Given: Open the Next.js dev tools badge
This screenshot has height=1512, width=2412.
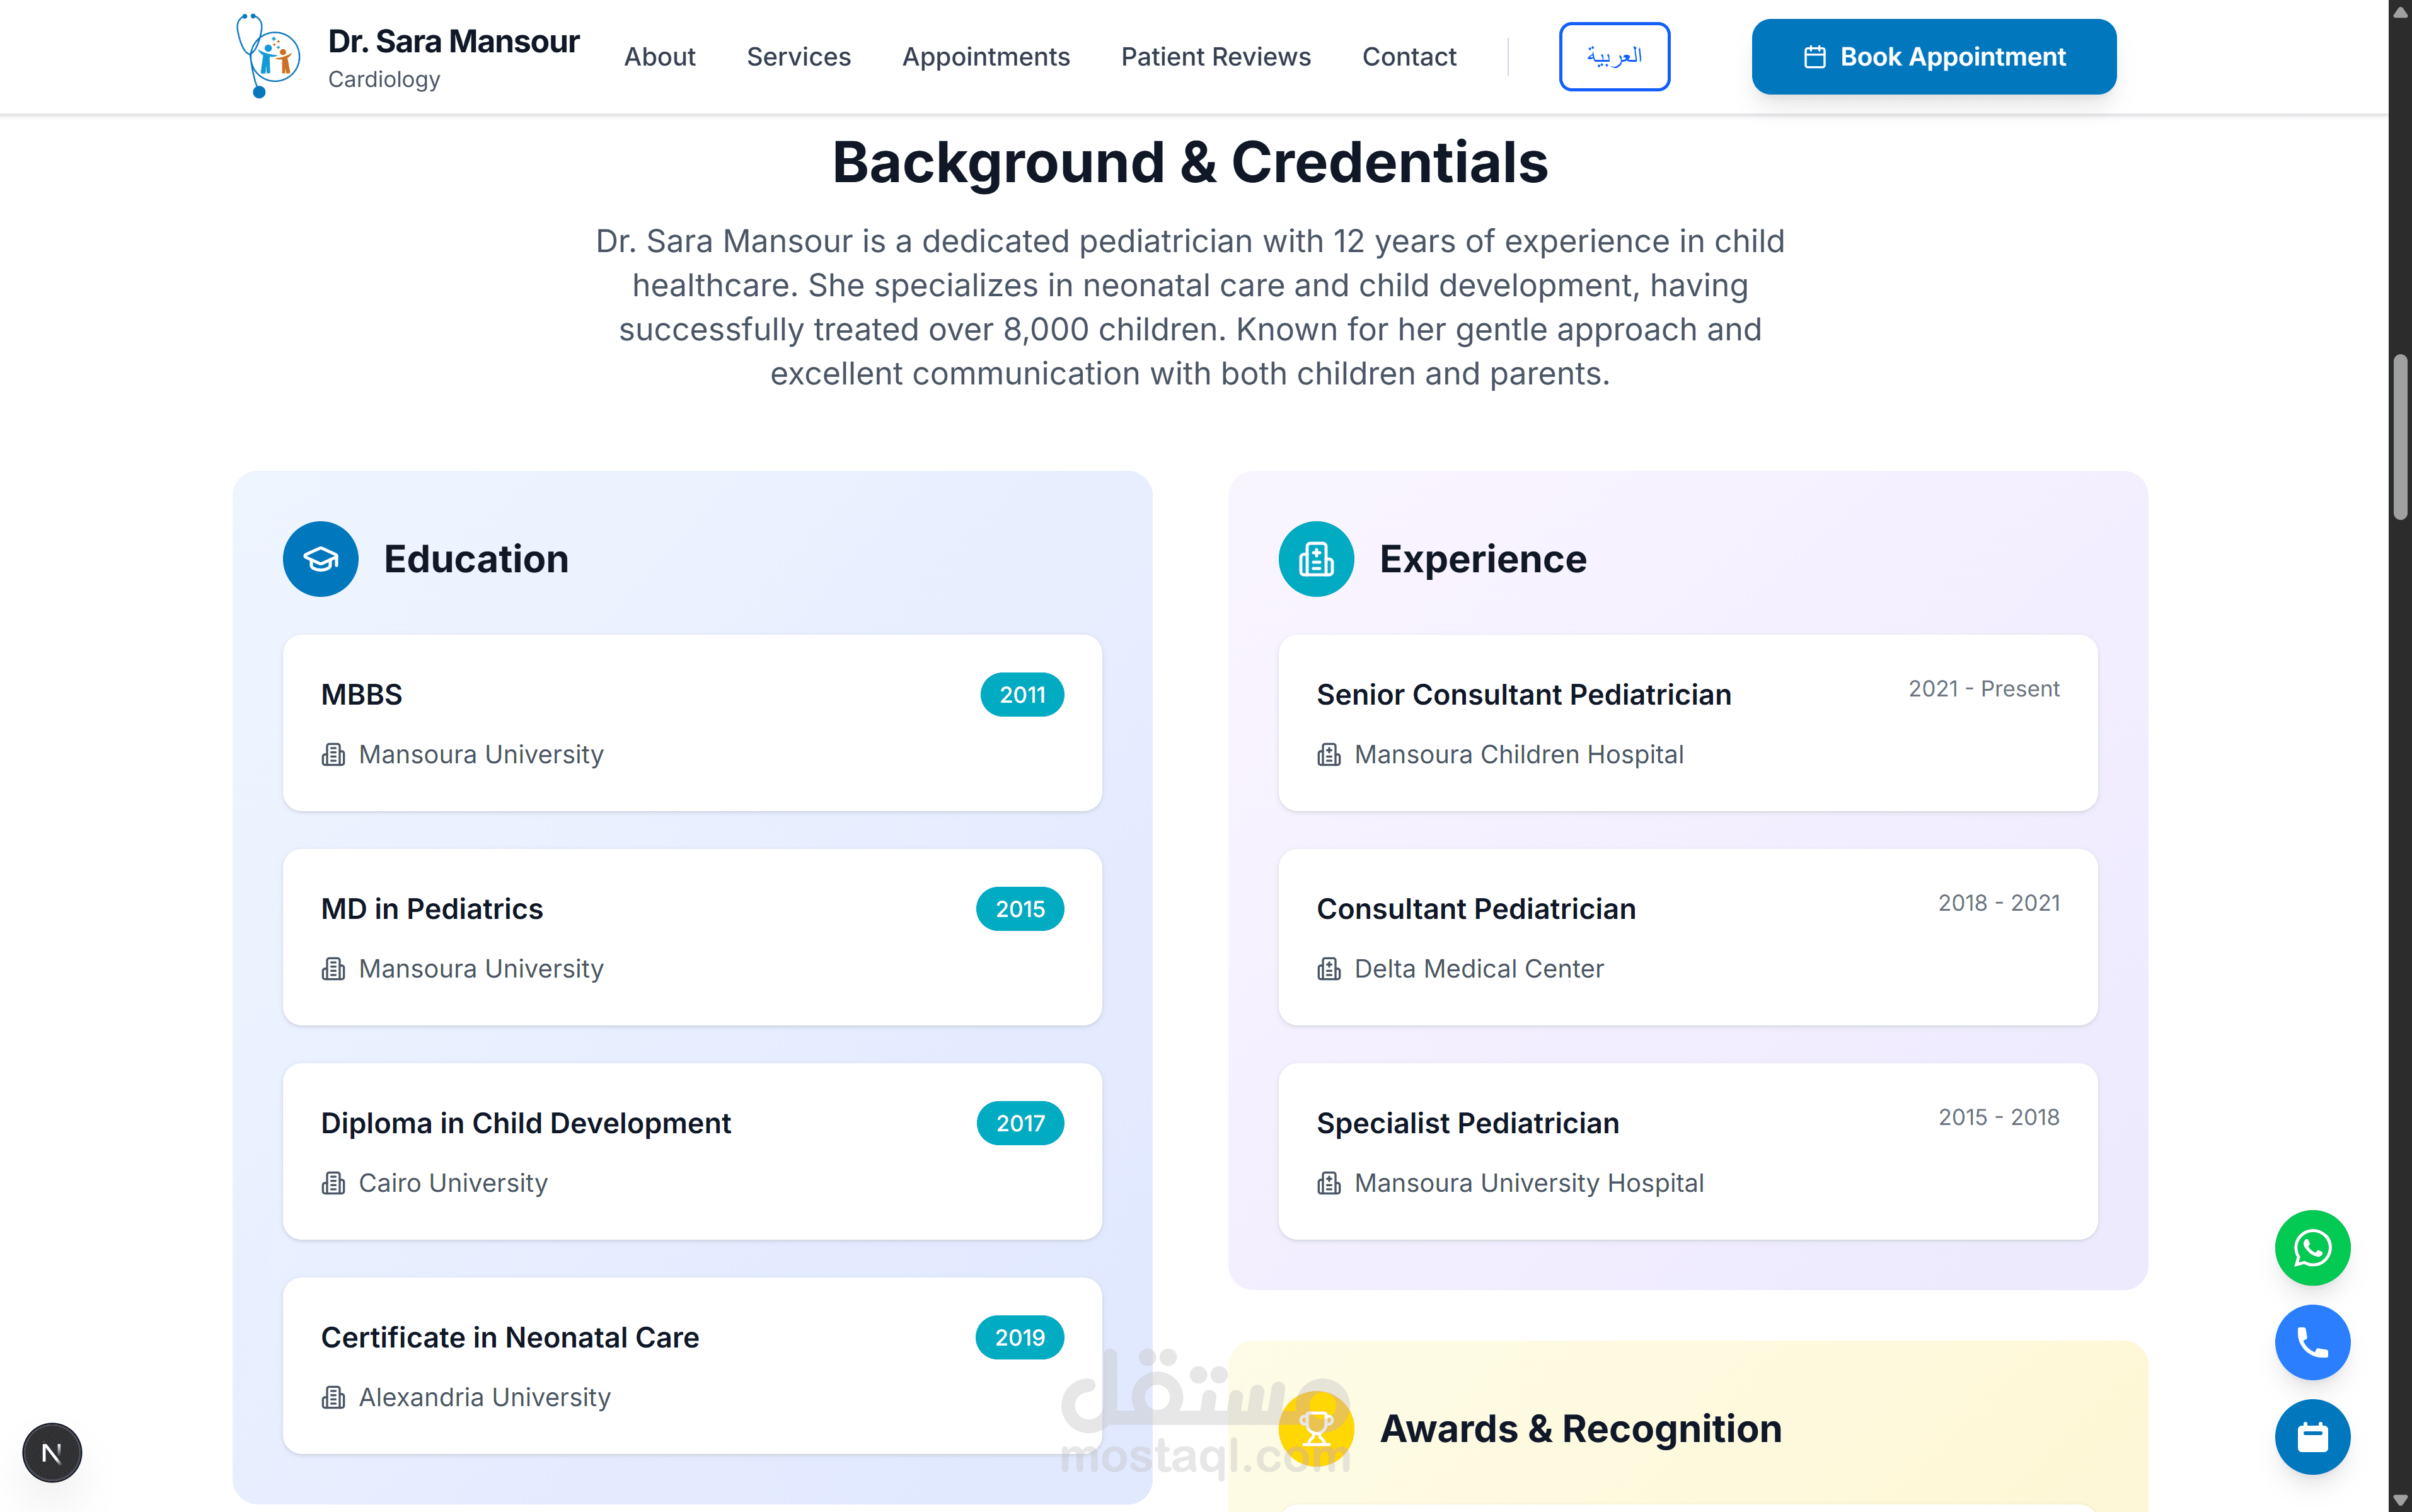Looking at the screenshot, I should 52,1452.
